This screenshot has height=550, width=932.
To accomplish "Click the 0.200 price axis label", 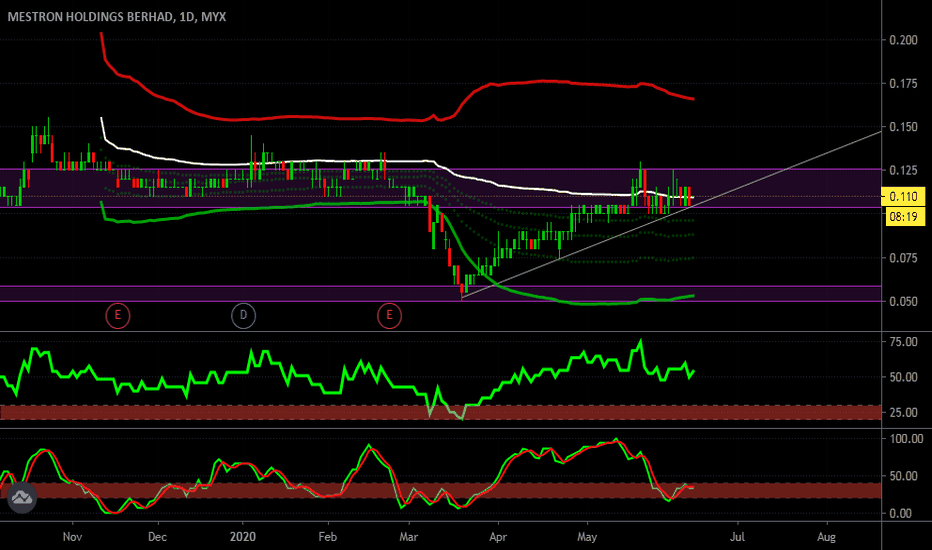I will coord(903,40).
